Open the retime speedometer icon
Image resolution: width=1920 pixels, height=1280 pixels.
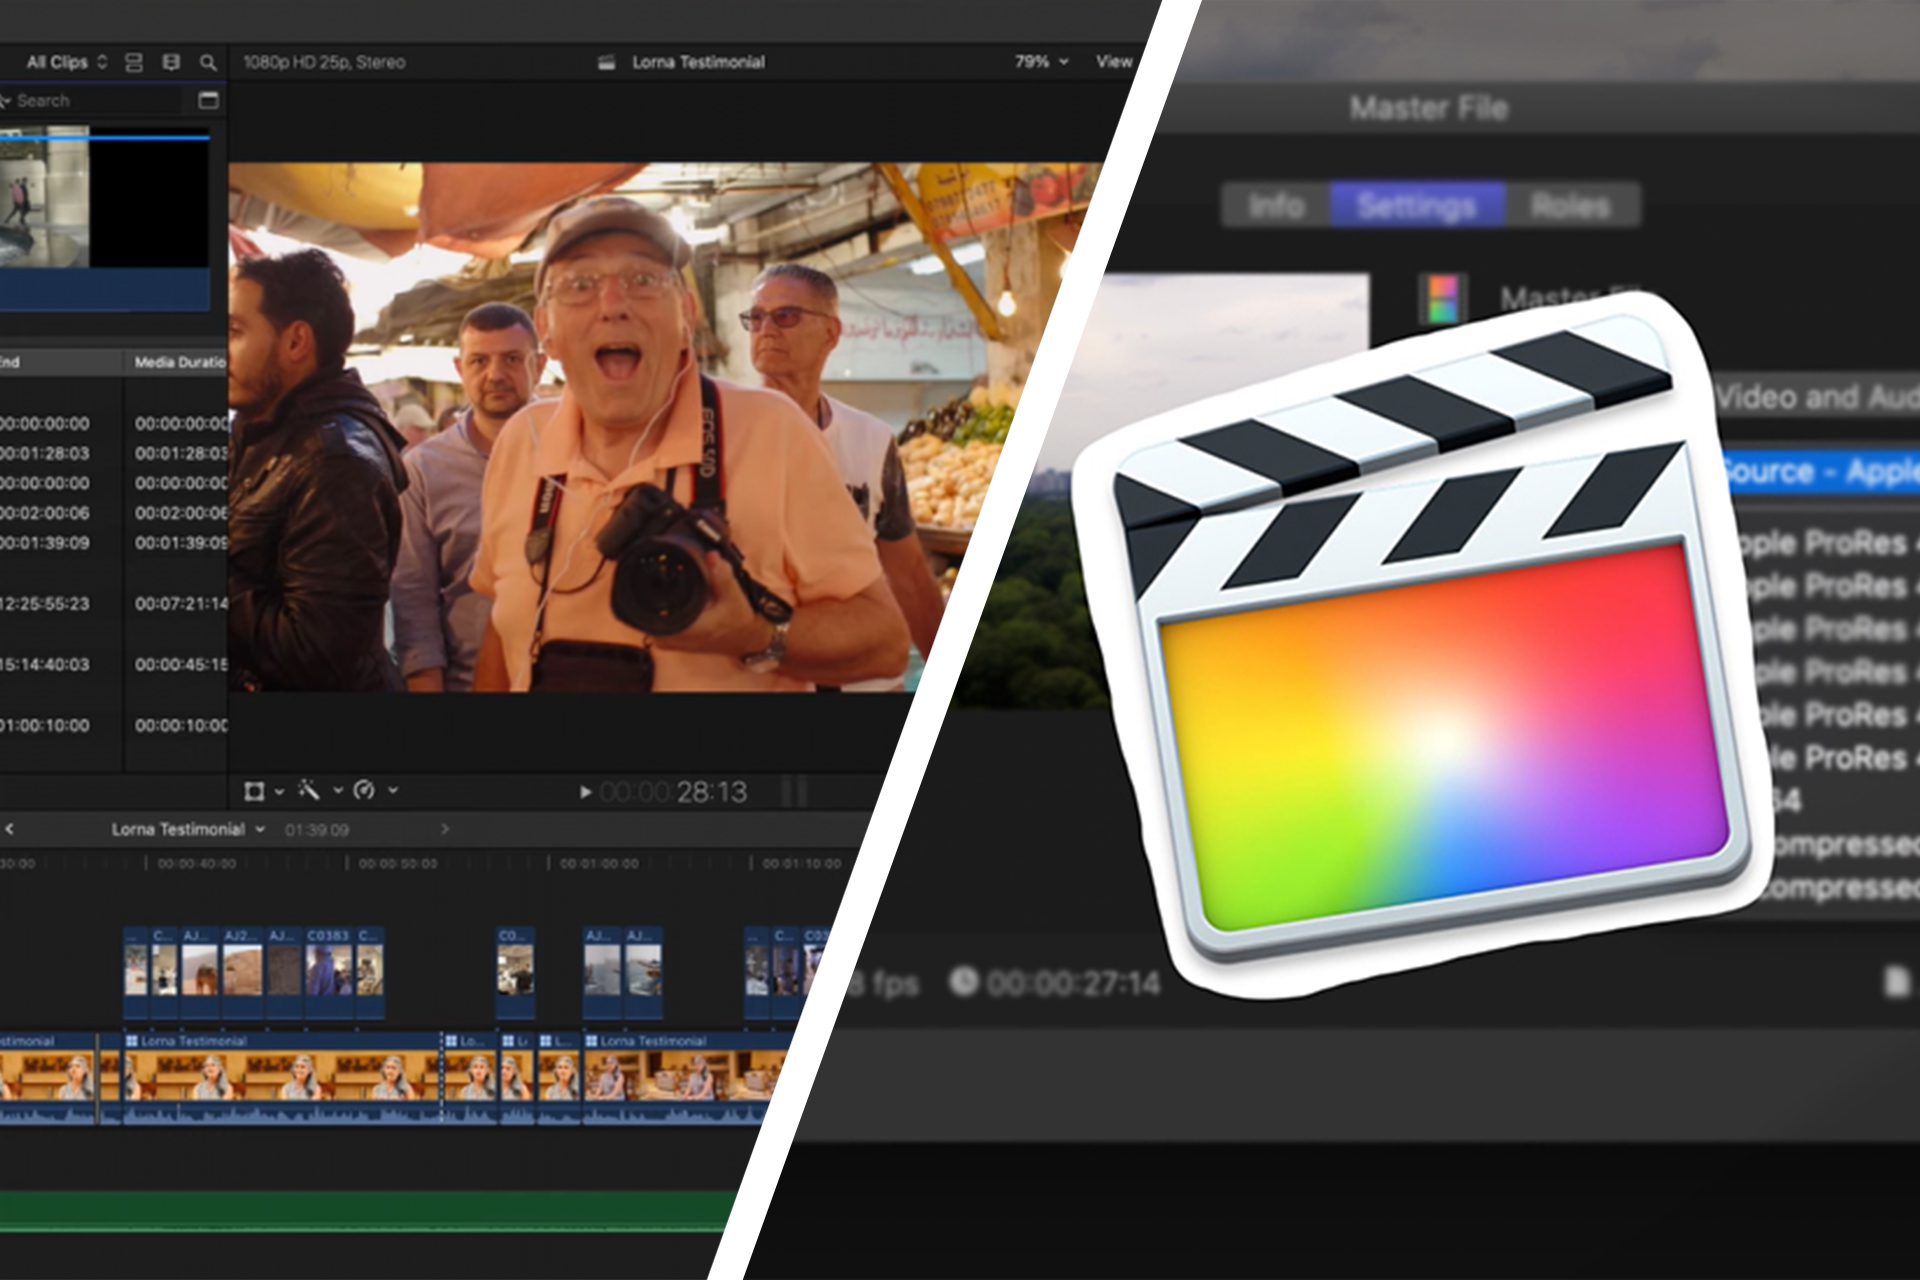tap(365, 791)
